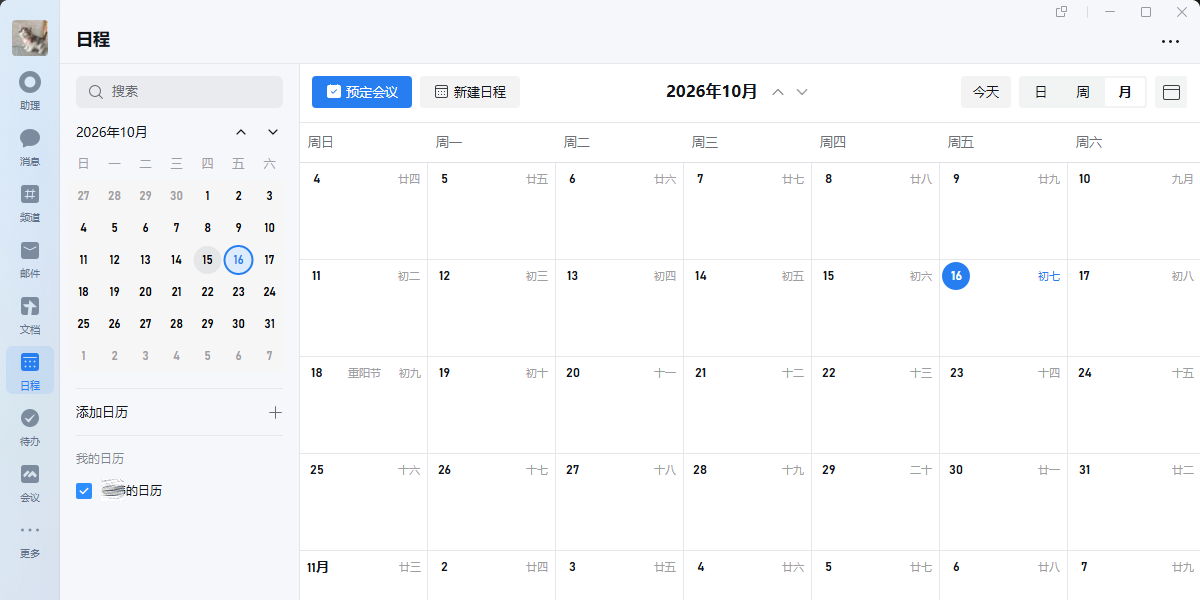
Task: Go to the 频道 channels section
Action: point(30,202)
